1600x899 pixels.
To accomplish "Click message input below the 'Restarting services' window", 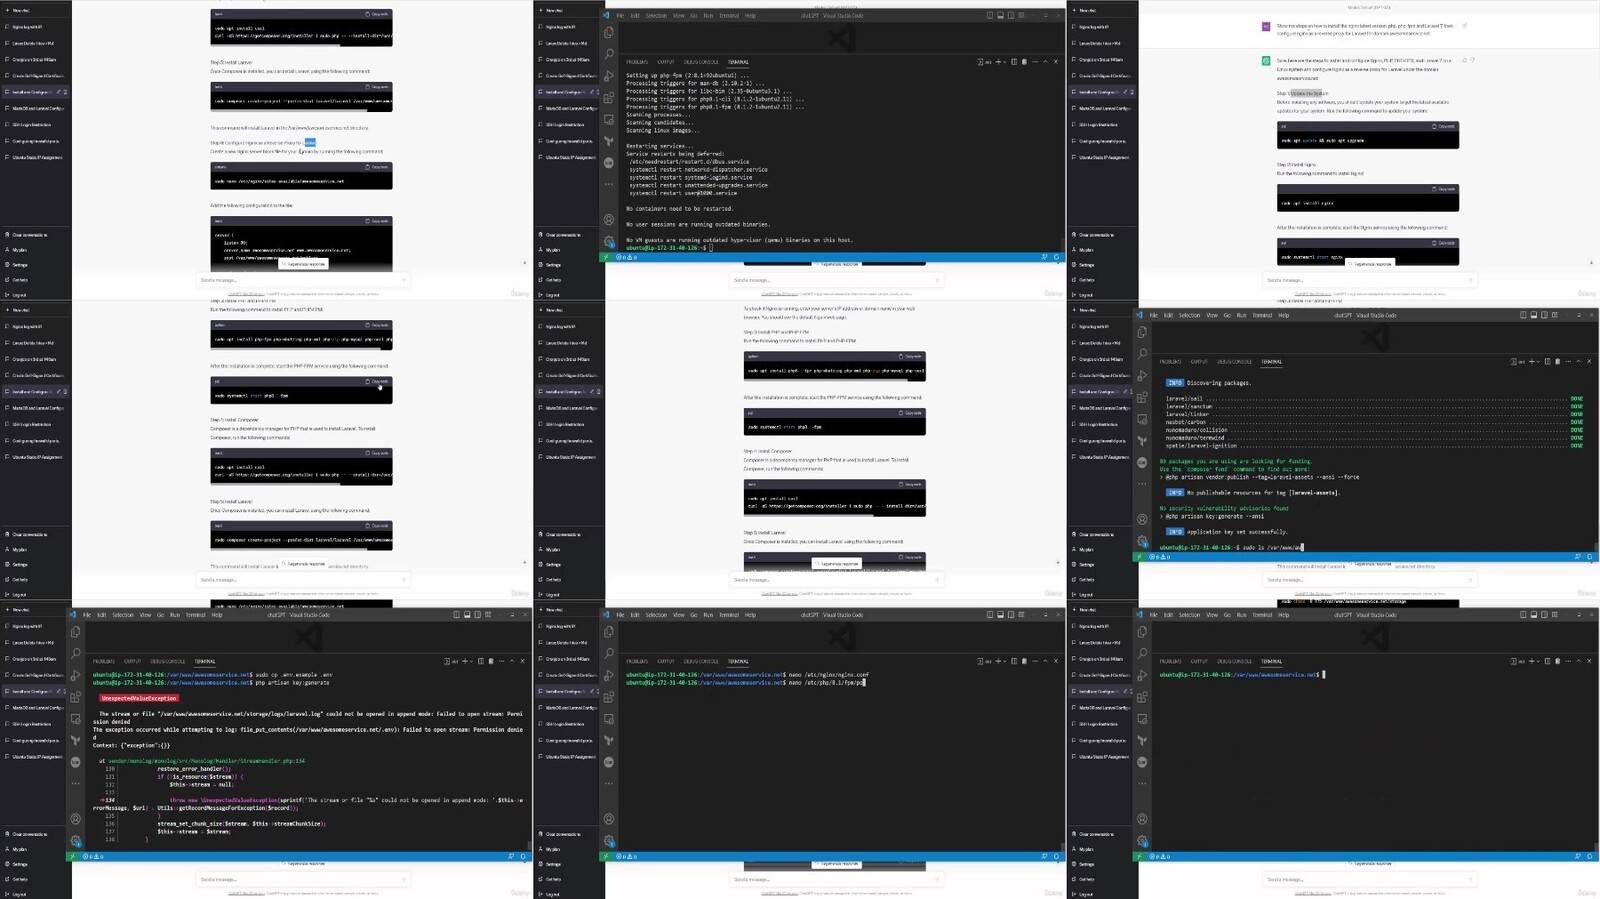I will pyautogui.click(x=835, y=280).
